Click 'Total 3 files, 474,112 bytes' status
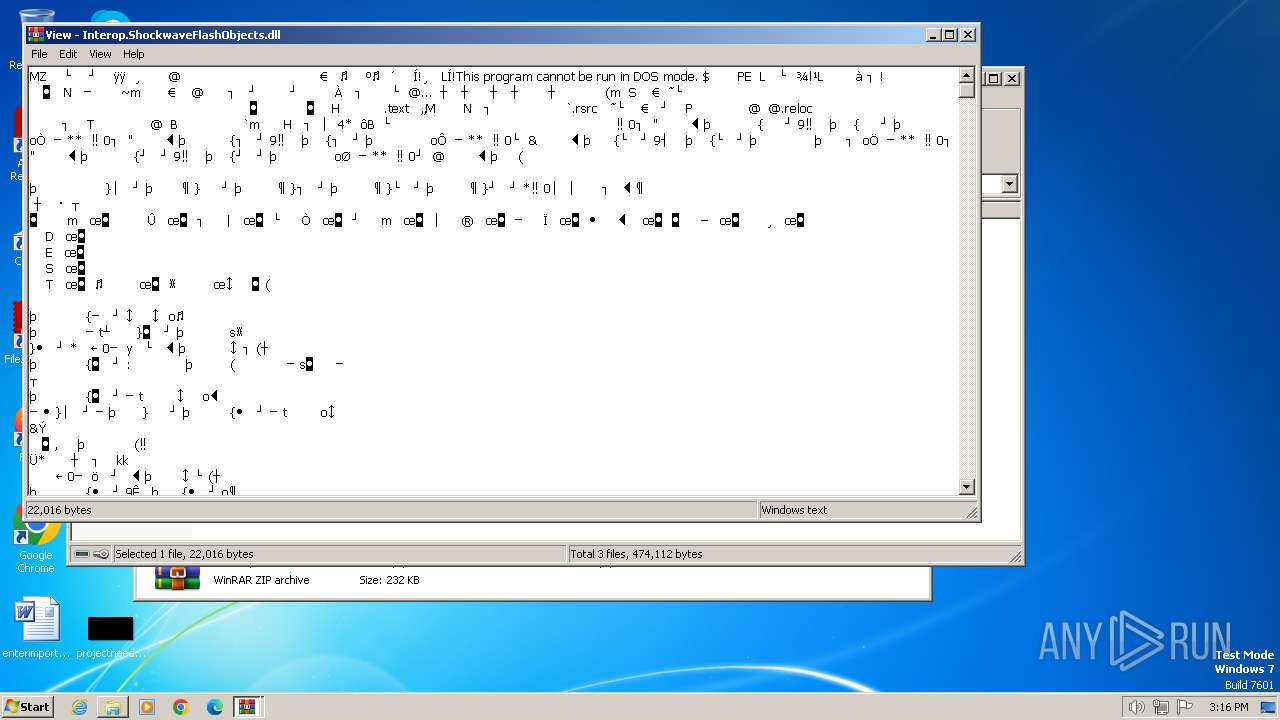1280x720 pixels. (x=636, y=554)
